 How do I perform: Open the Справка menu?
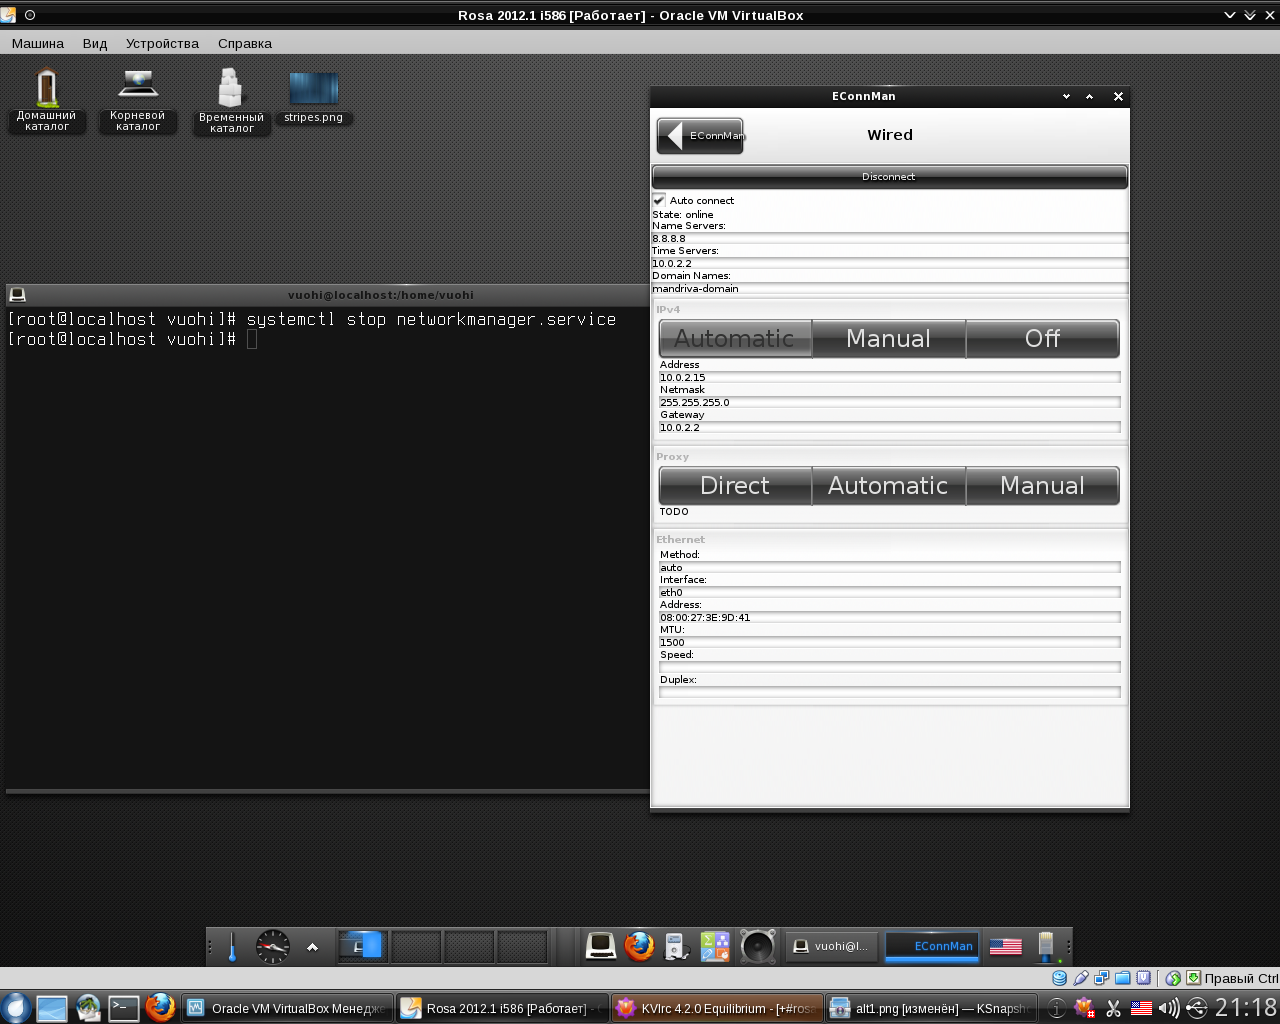pyautogui.click(x=245, y=44)
